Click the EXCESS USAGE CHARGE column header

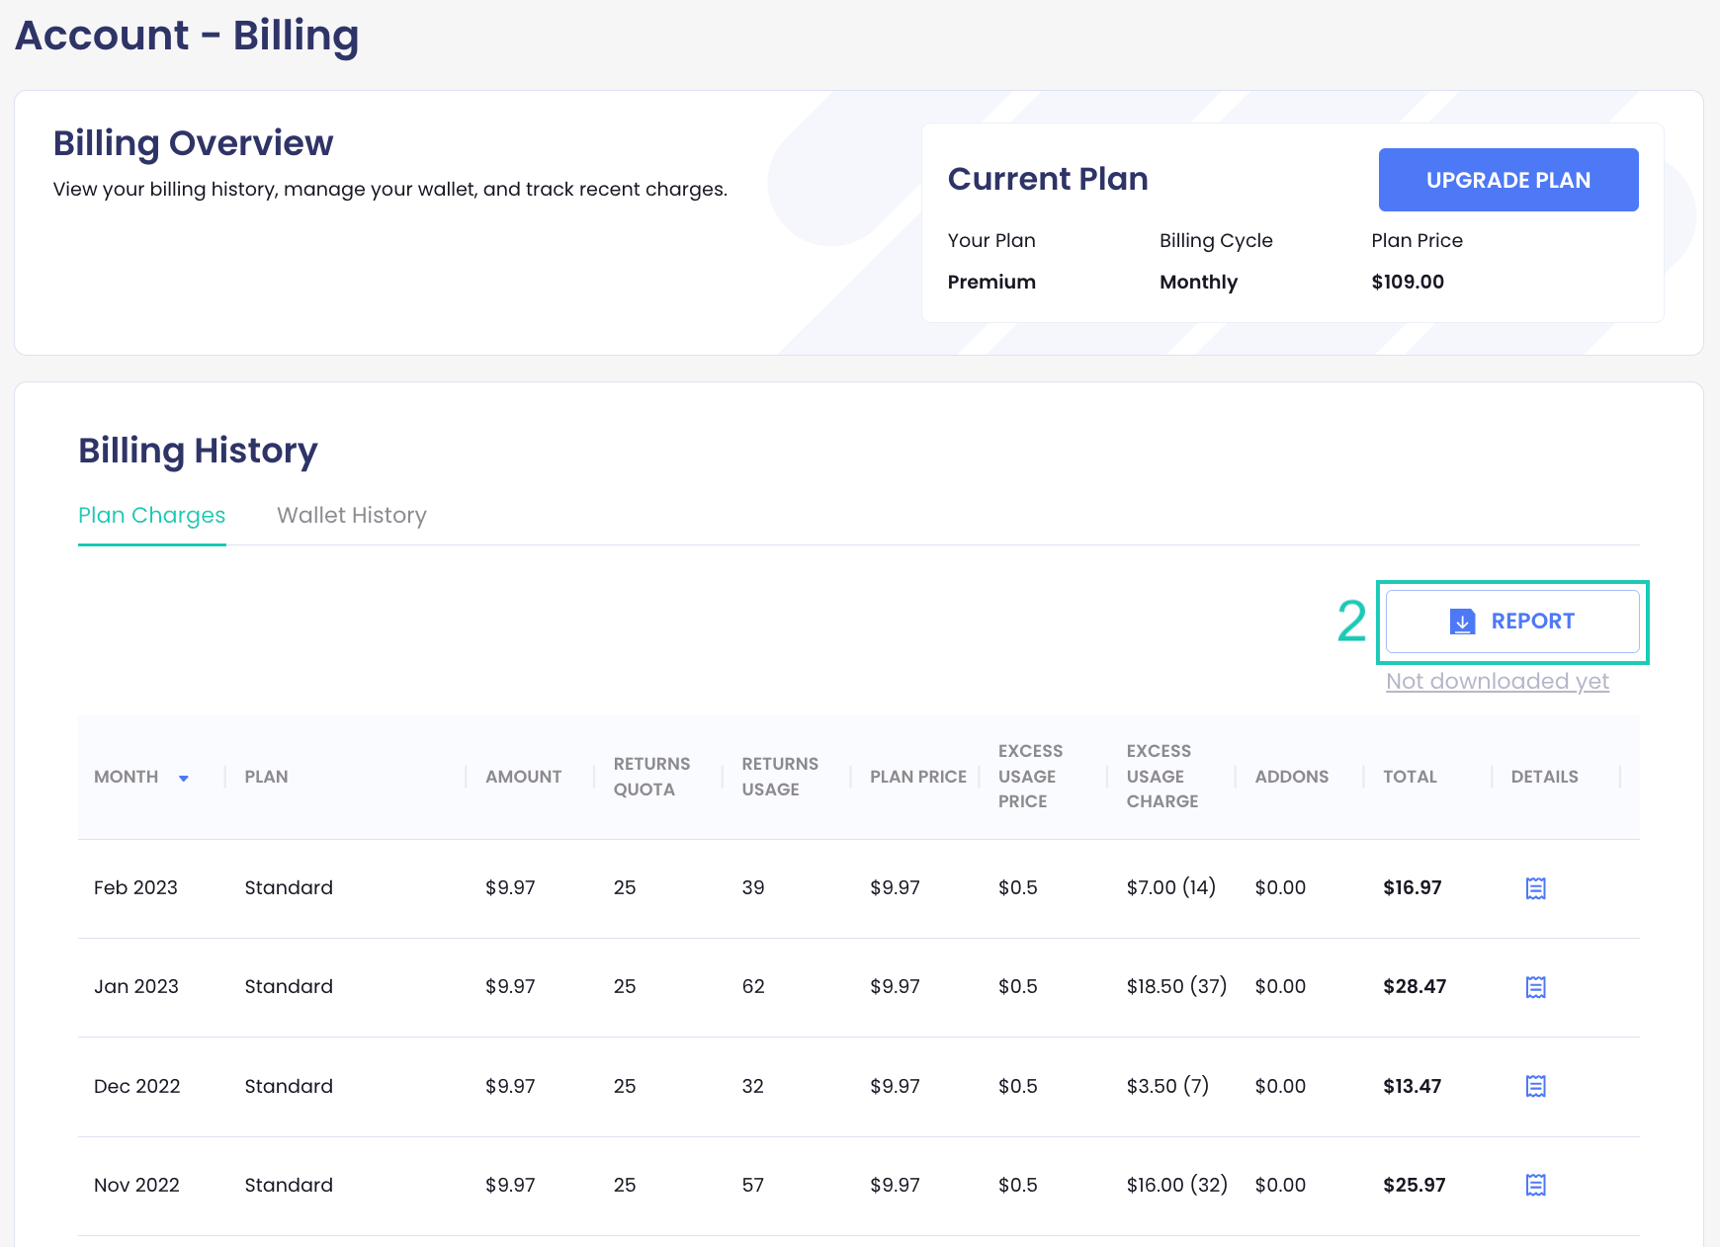click(x=1162, y=777)
